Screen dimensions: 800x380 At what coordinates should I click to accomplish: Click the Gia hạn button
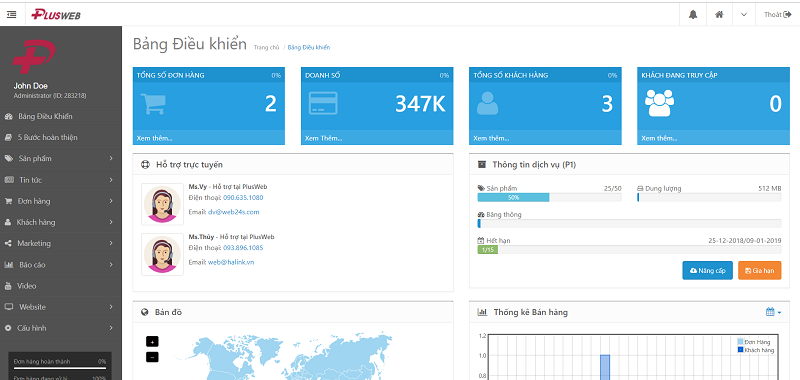coord(760,270)
